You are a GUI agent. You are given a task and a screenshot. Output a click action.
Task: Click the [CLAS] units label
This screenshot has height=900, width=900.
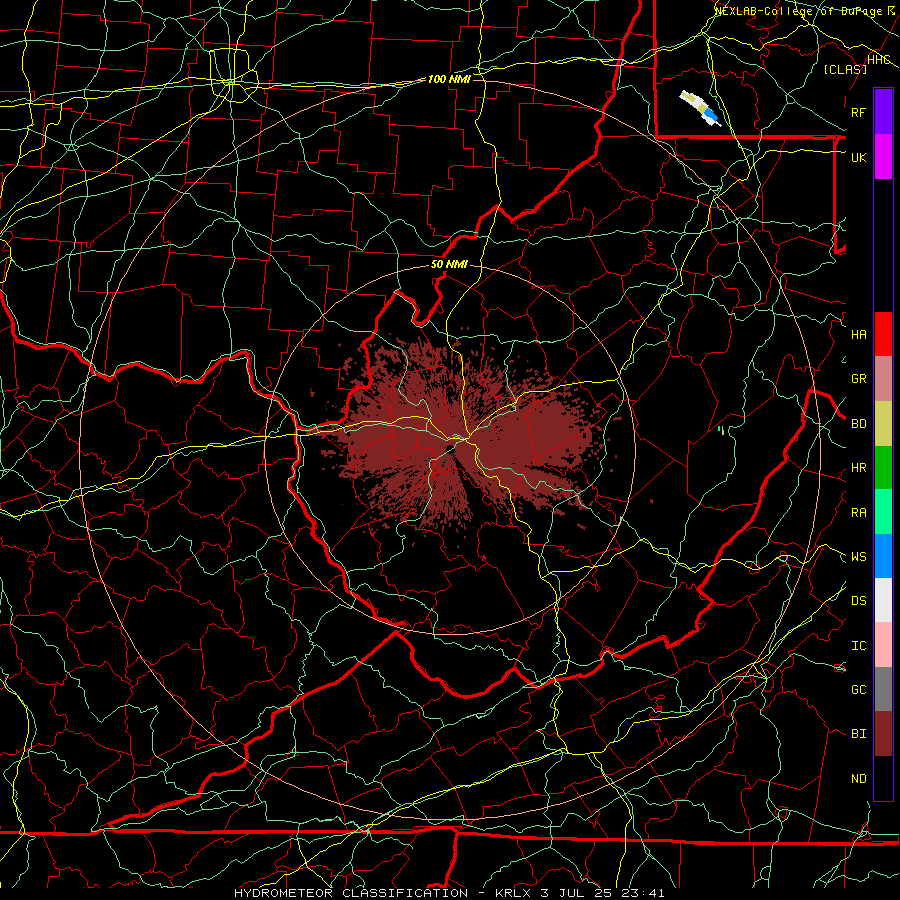tap(845, 69)
